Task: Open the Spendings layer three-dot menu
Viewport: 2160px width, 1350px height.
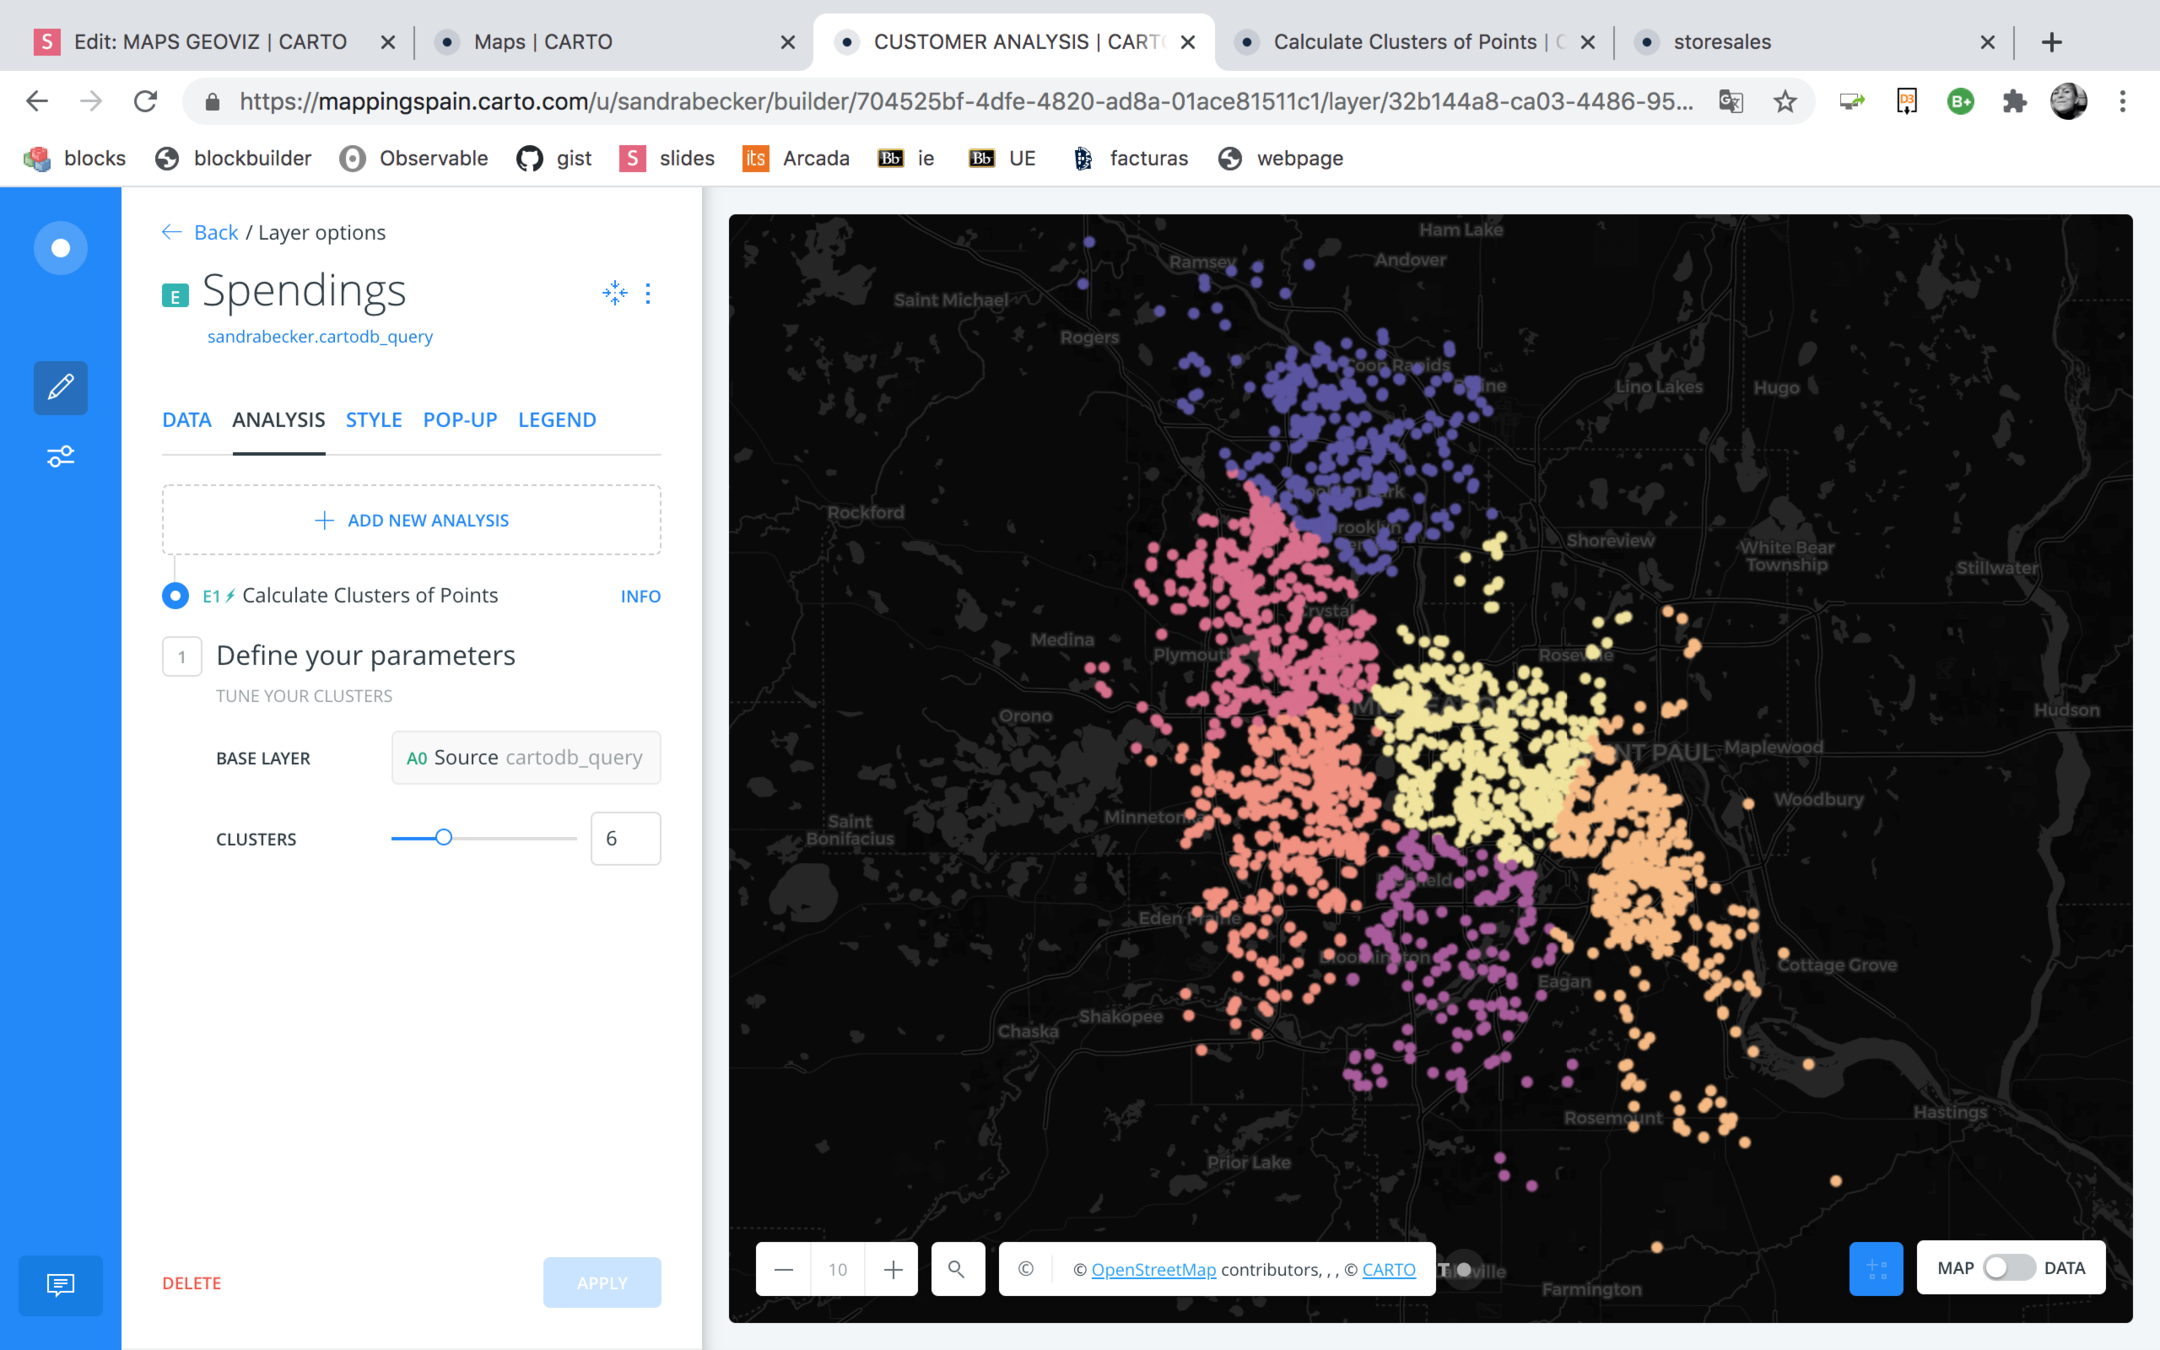Action: click(648, 293)
